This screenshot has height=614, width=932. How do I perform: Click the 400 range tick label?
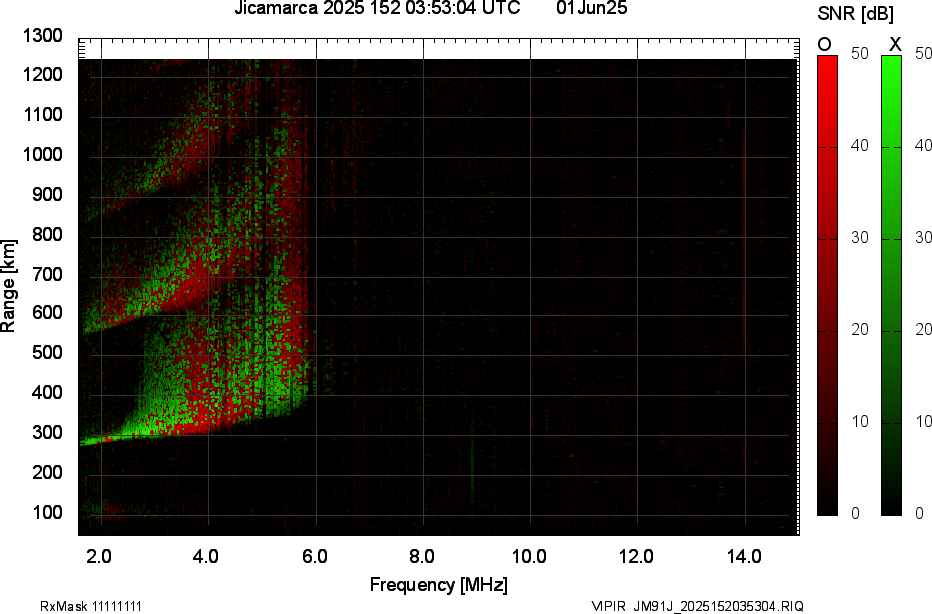coord(46,392)
